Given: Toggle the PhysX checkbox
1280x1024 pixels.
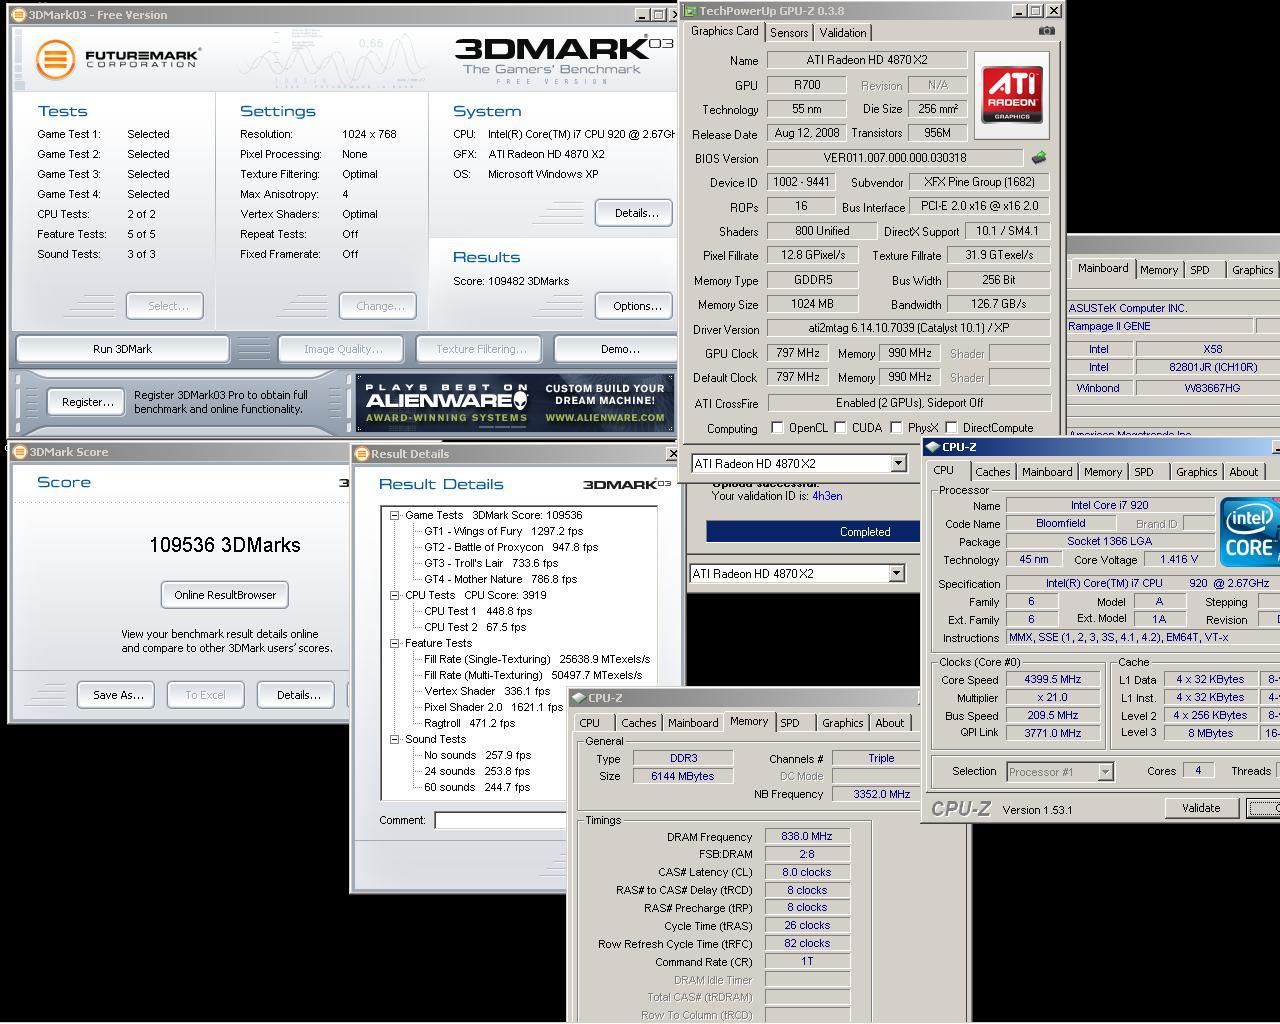Looking at the screenshot, I should [896, 428].
